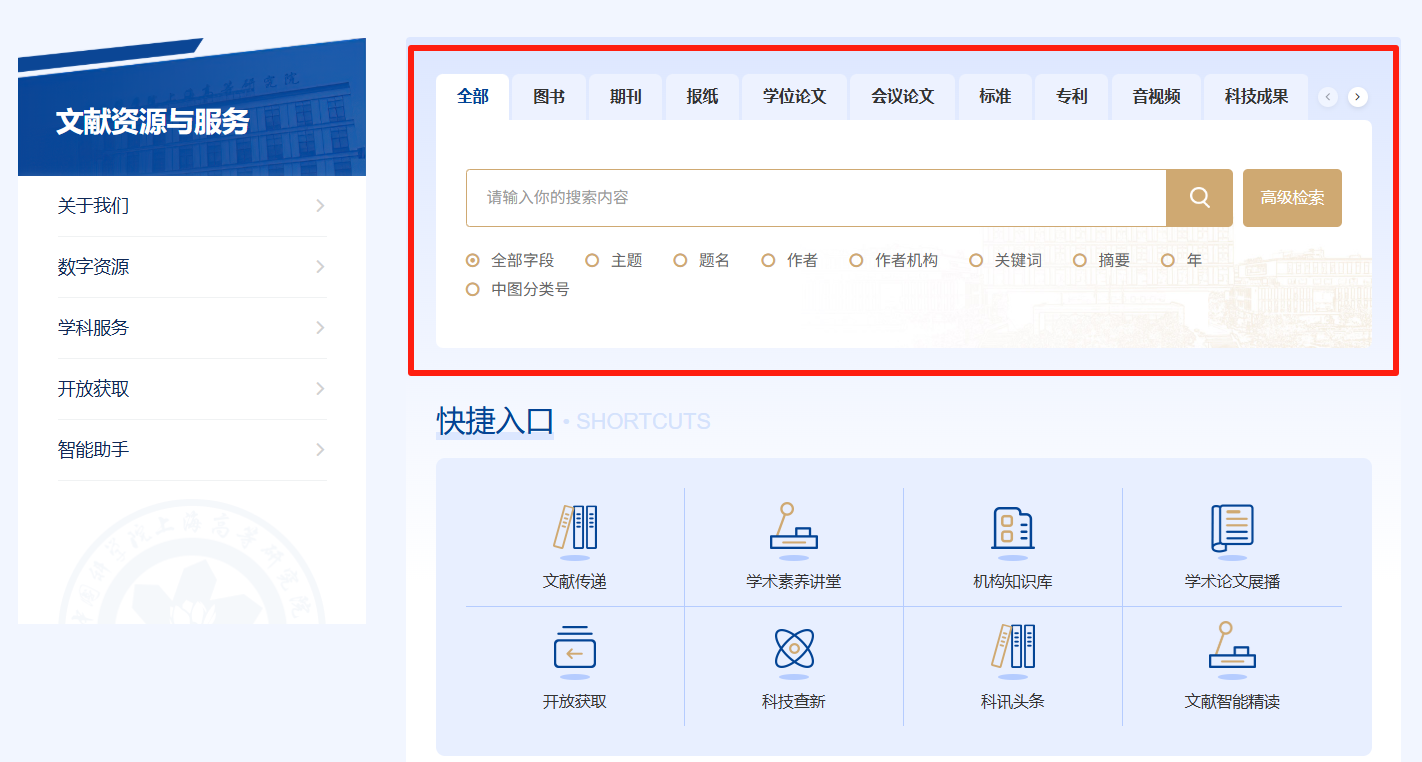Select the 作者 search field radio
This screenshot has width=1422, height=762.
pyautogui.click(x=768, y=260)
